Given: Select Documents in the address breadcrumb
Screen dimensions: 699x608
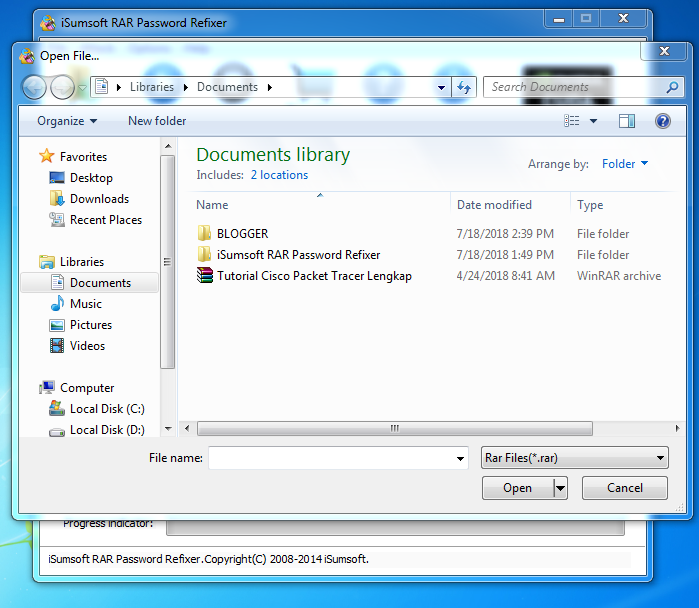Looking at the screenshot, I should pyautogui.click(x=227, y=87).
